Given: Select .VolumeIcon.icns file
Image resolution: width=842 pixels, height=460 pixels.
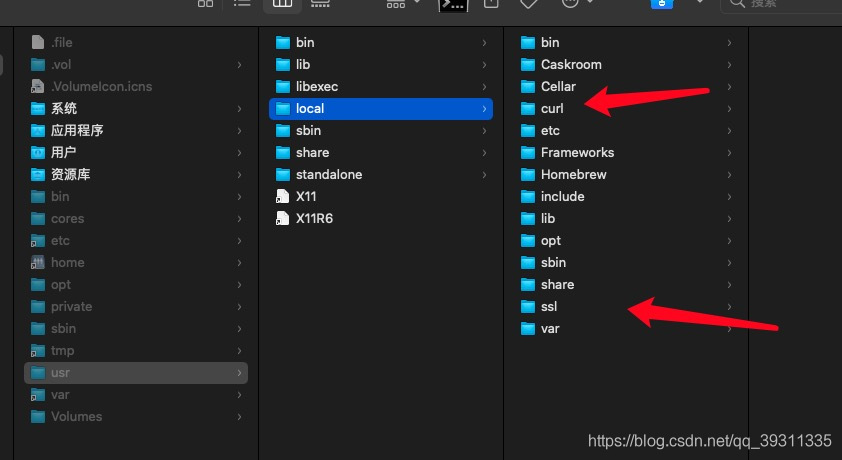Looking at the screenshot, I should coord(101,86).
